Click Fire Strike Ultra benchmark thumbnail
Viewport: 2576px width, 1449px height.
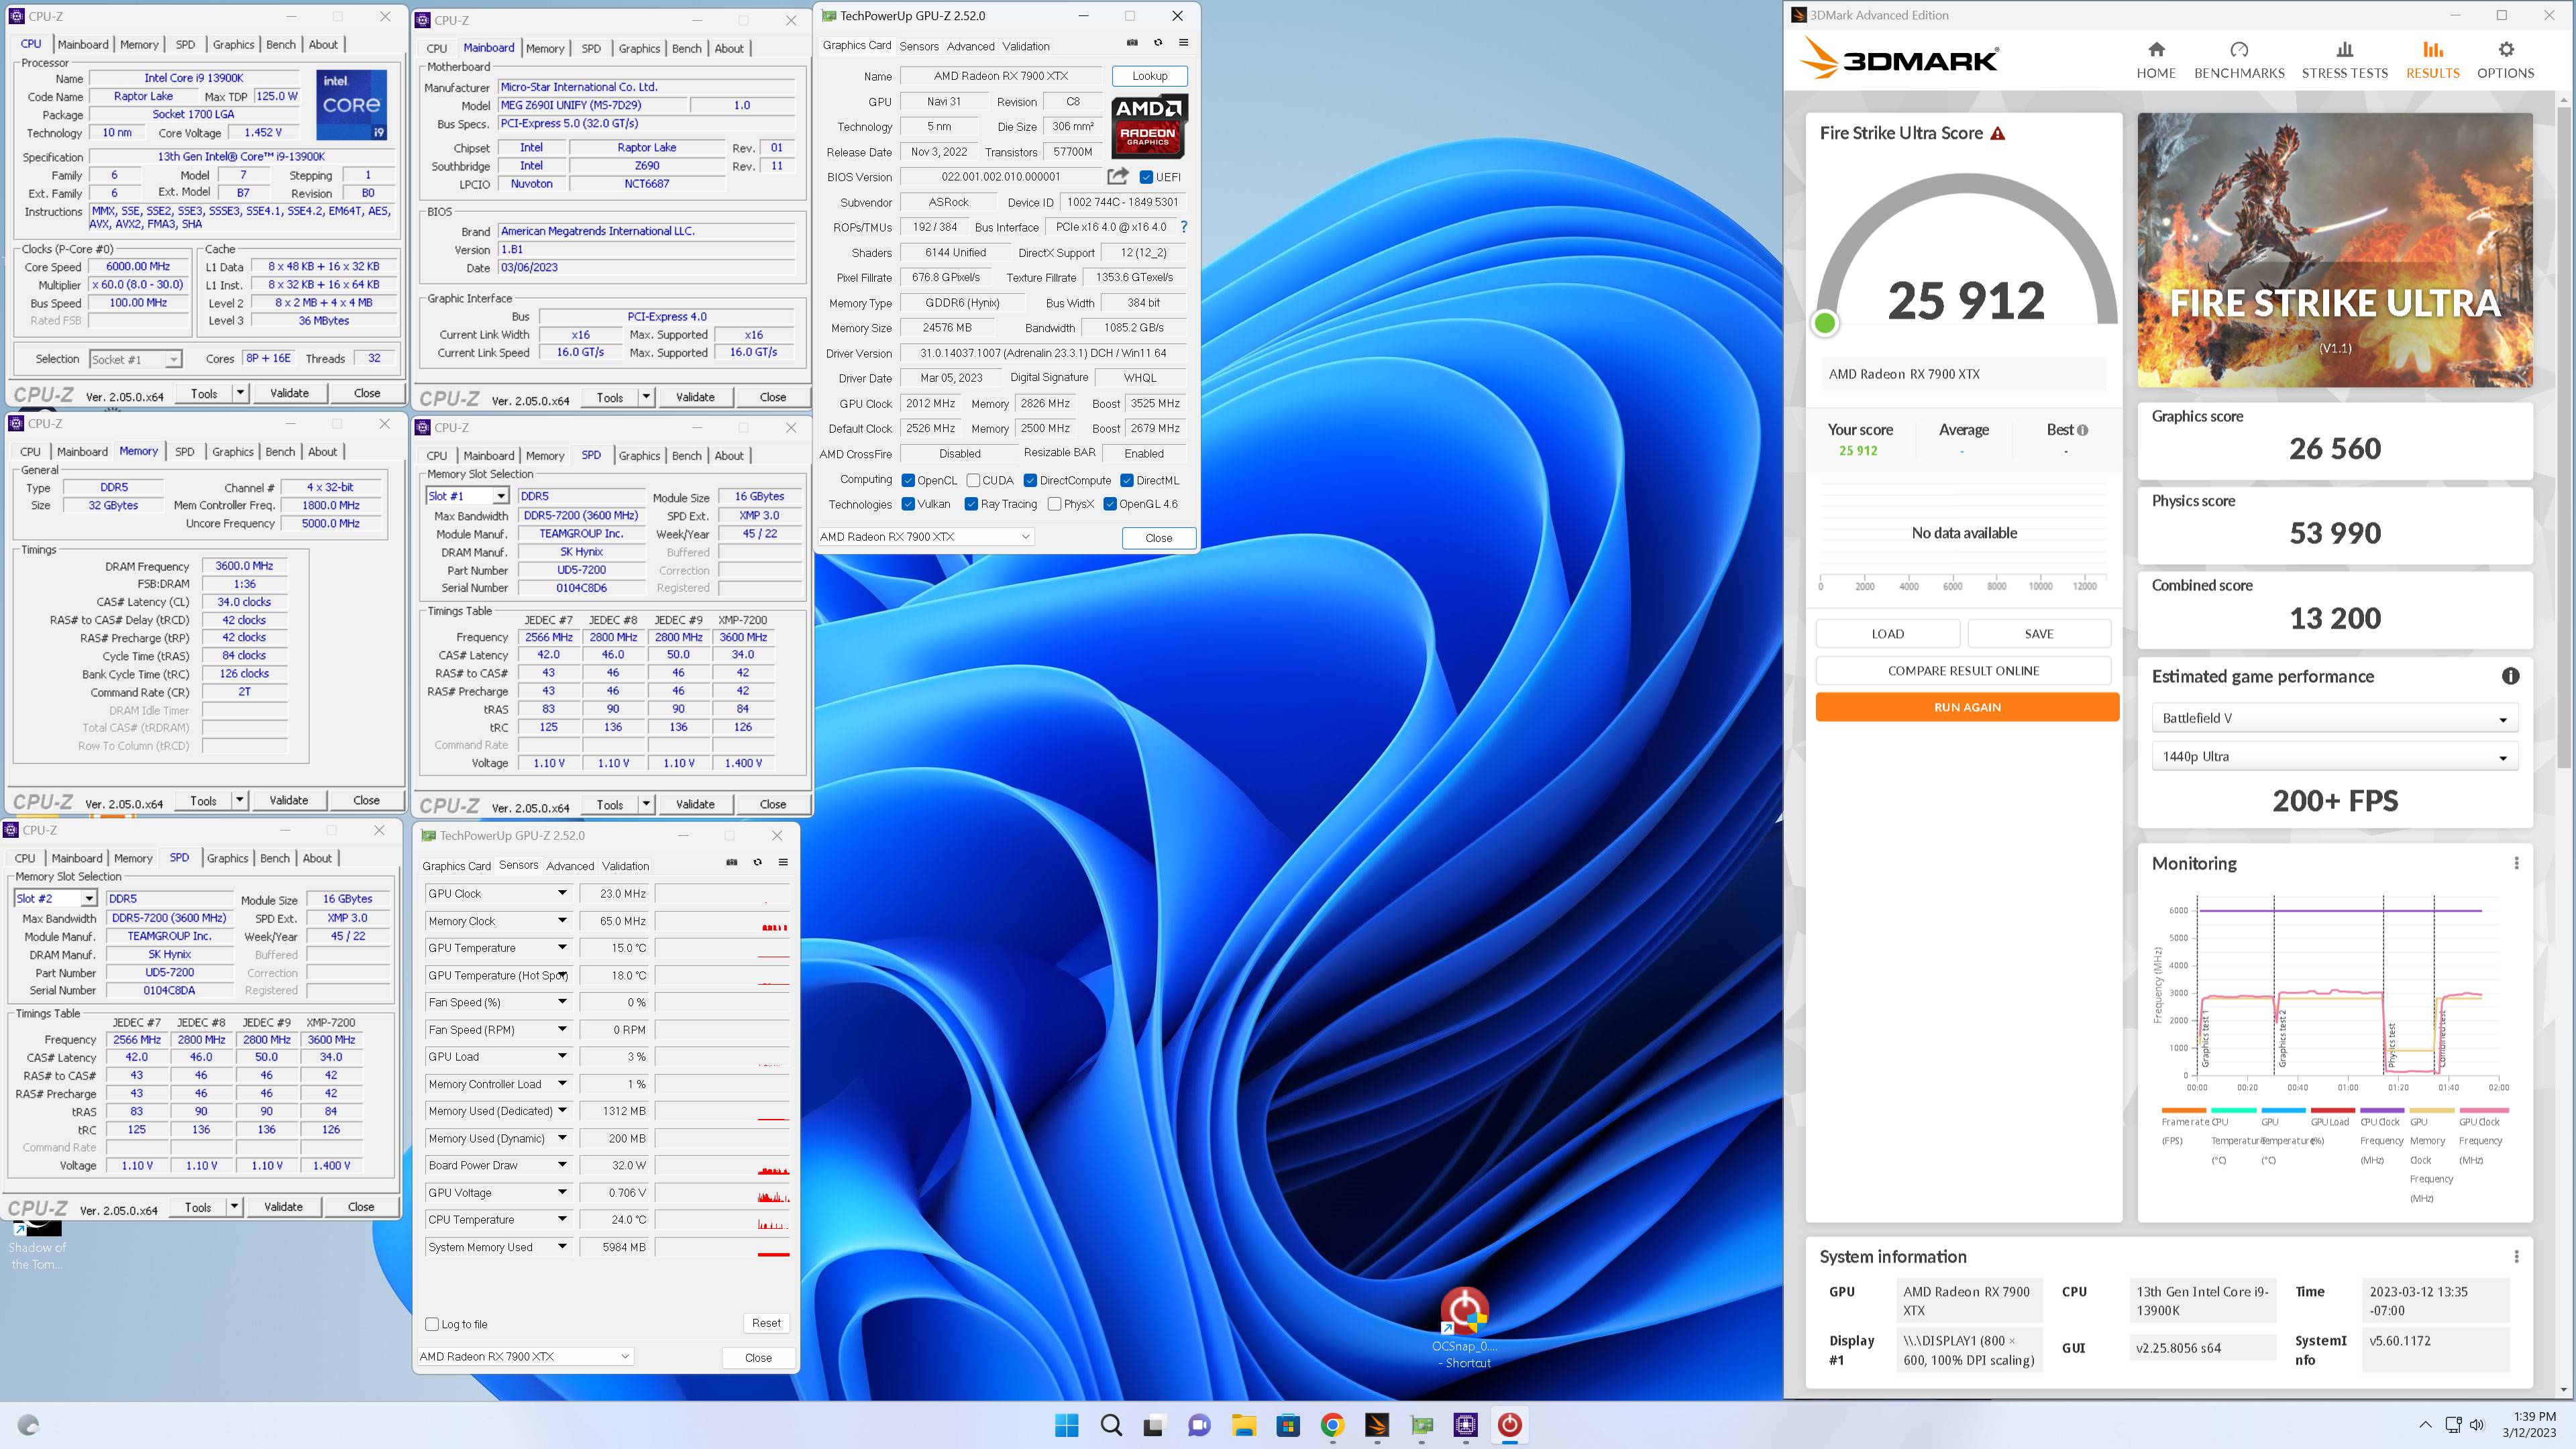pyautogui.click(x=2335, y=250)
